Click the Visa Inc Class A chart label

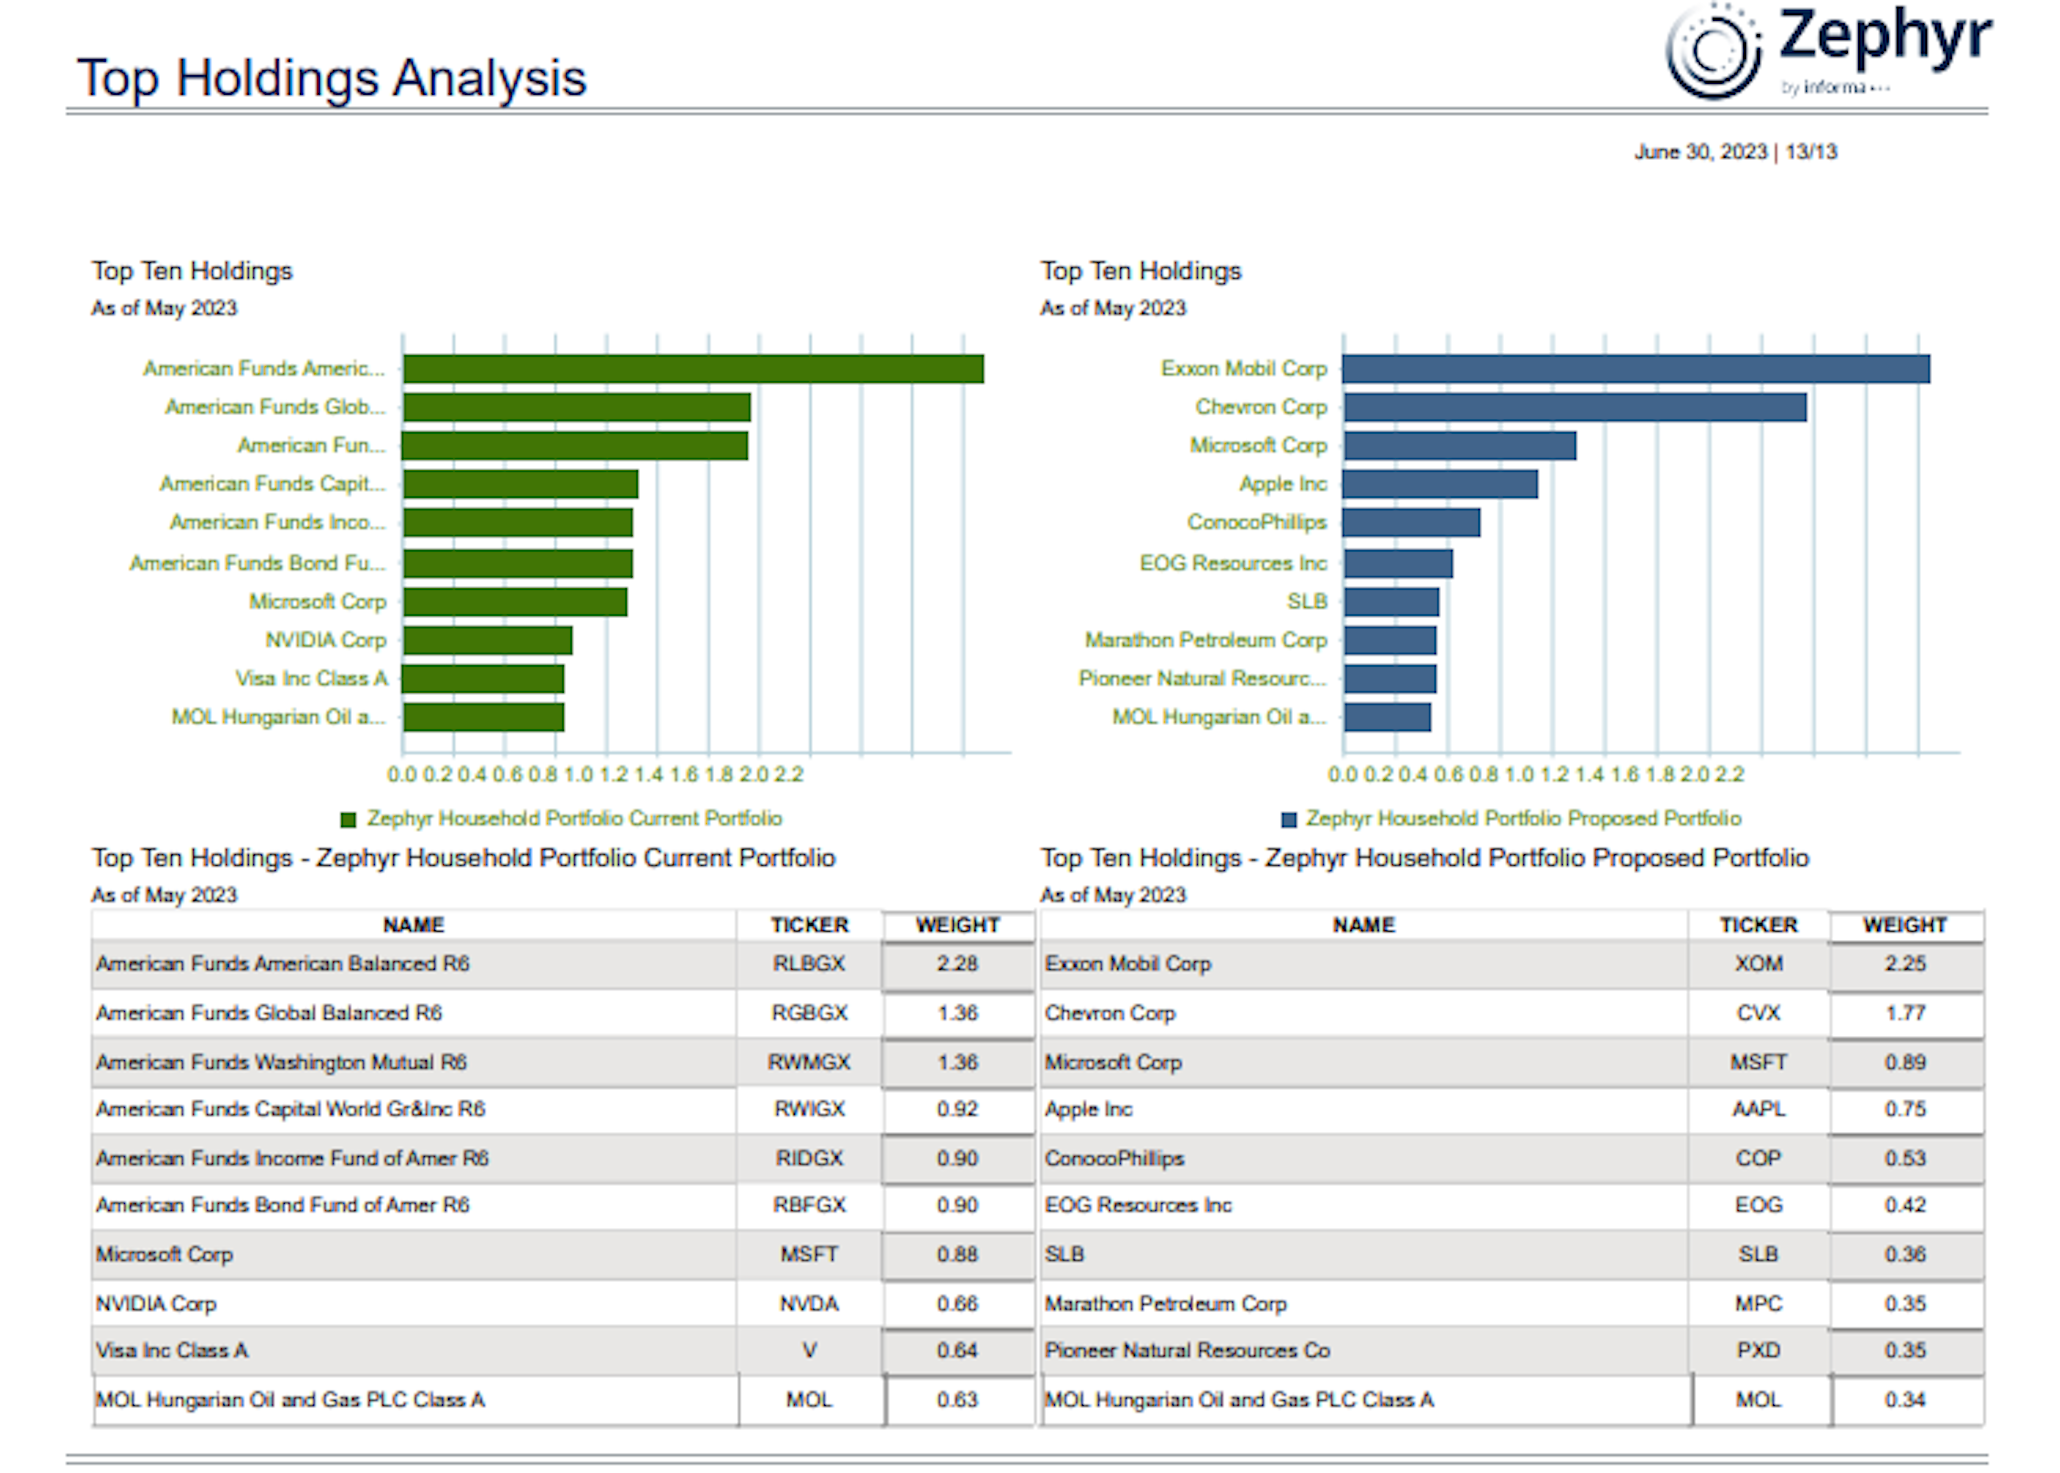(x=311, y=679)
